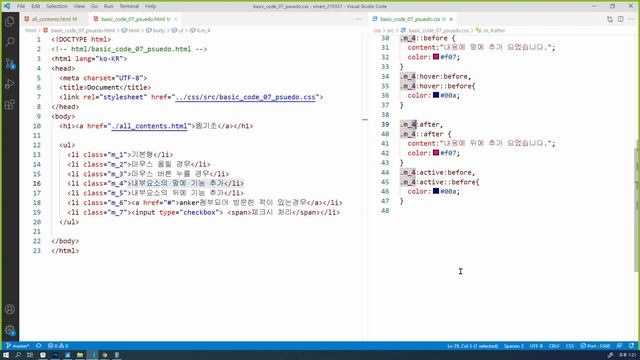Click the CRLF end-of-line selector
The image size is (640, 360).
click(x=554, y=346)
